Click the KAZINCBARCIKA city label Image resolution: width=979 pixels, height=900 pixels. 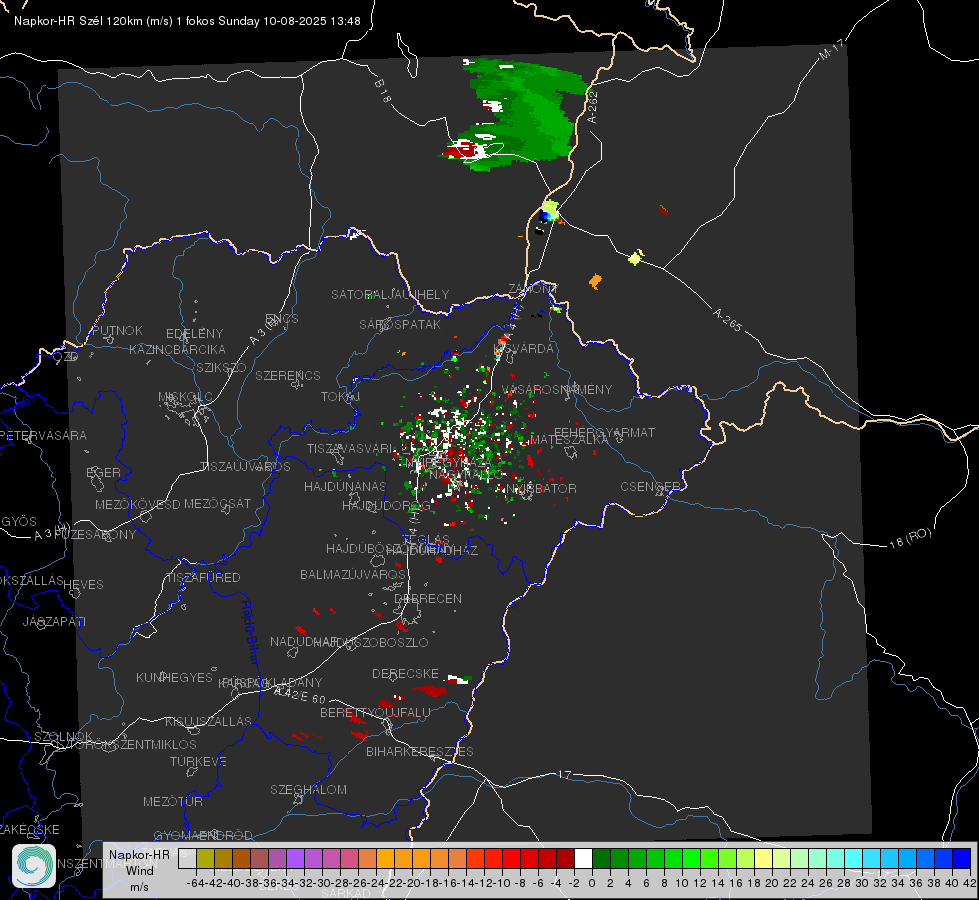[x=177, y=349]
